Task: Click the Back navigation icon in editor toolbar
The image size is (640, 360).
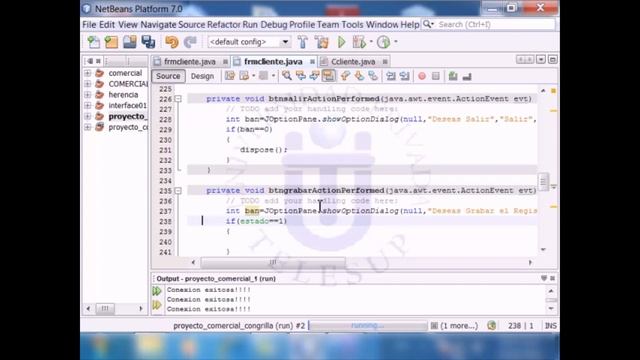Action: pos(244,76)
